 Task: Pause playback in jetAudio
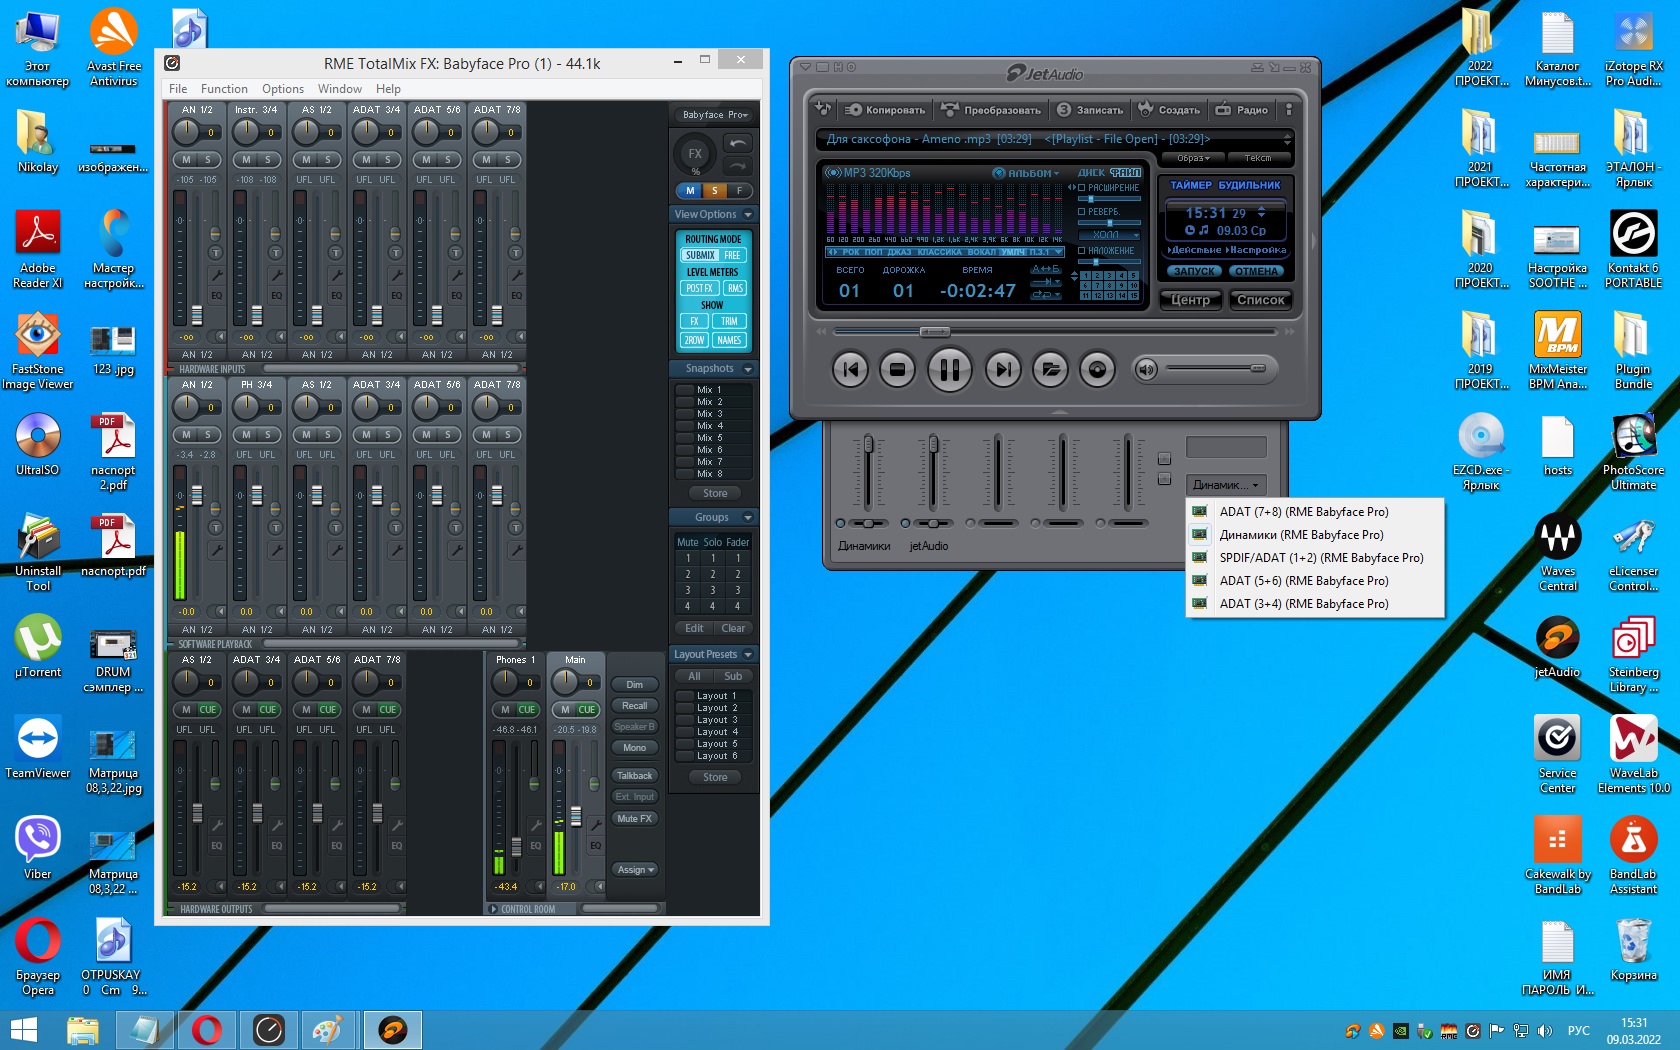(949, 370)
